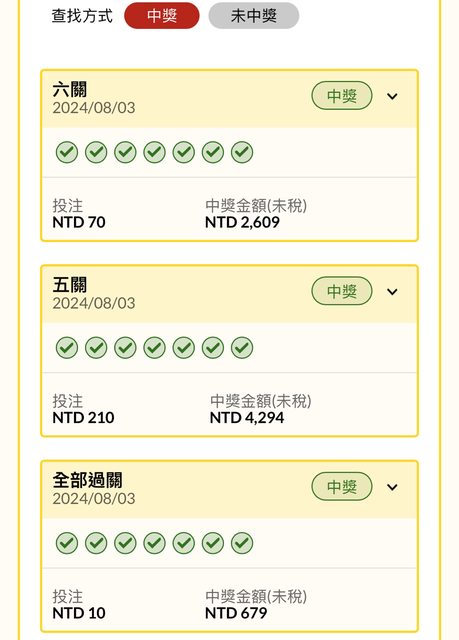This screenshot has height=640, width=459.
Task: Click 中獎 status badge on 全部過關 card
Action: pyautogui.click(x=342, y=487)
